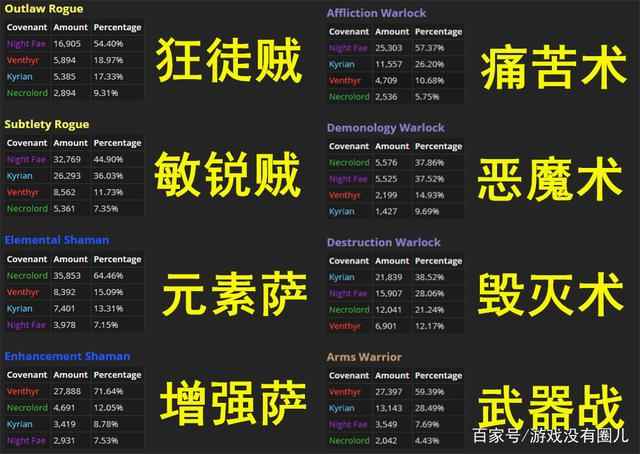
Task: Select the 21.24% percentage cell
Action: [429, 309]
